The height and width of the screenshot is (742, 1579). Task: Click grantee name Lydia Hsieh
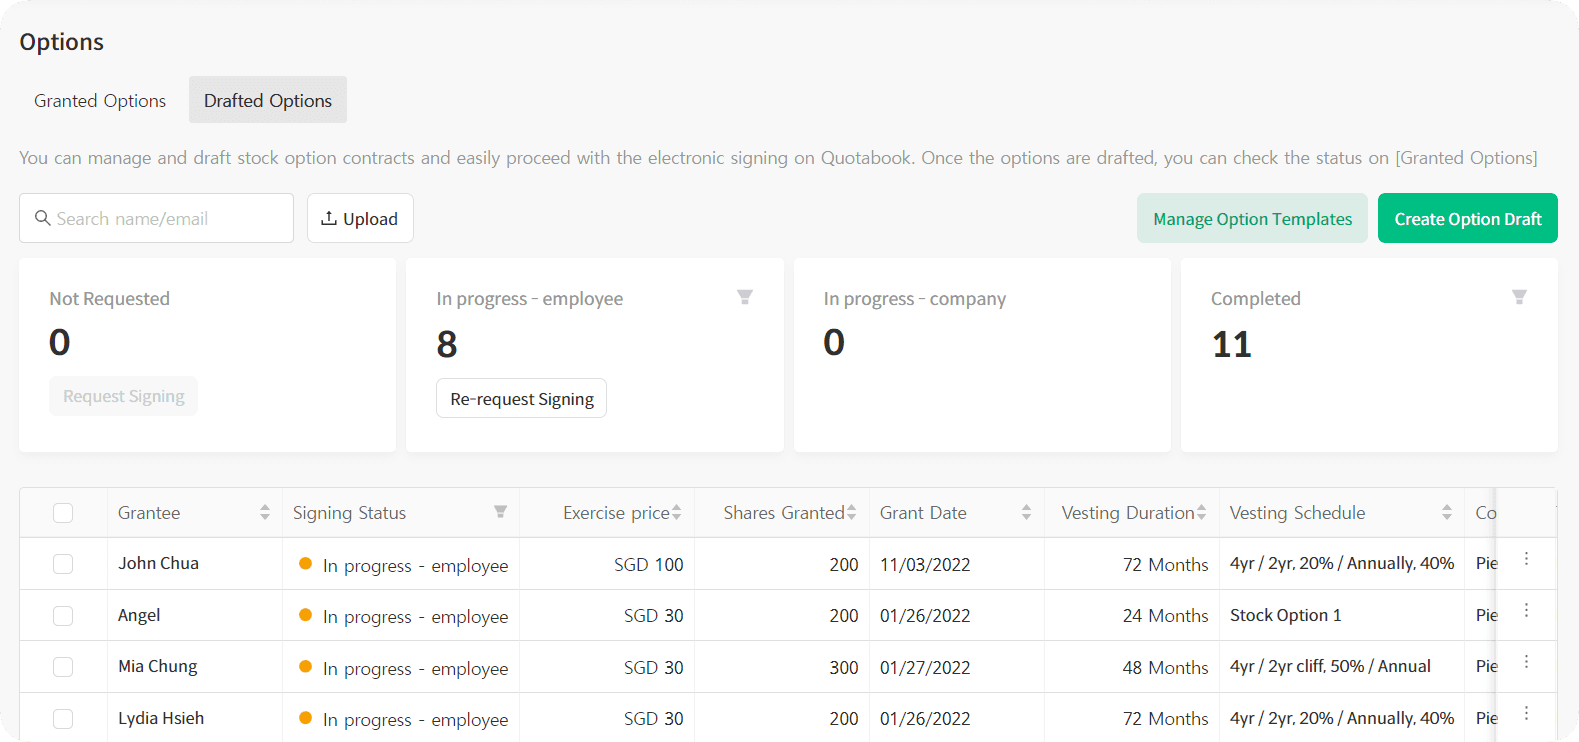click(x=161, y=718)
